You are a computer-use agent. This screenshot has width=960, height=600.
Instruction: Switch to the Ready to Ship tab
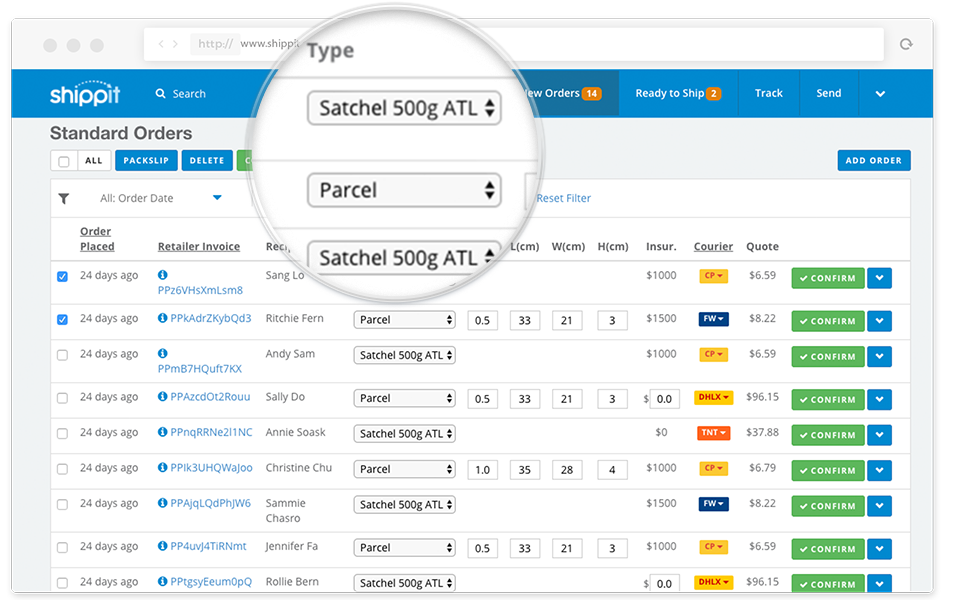[x=677, y=94]
